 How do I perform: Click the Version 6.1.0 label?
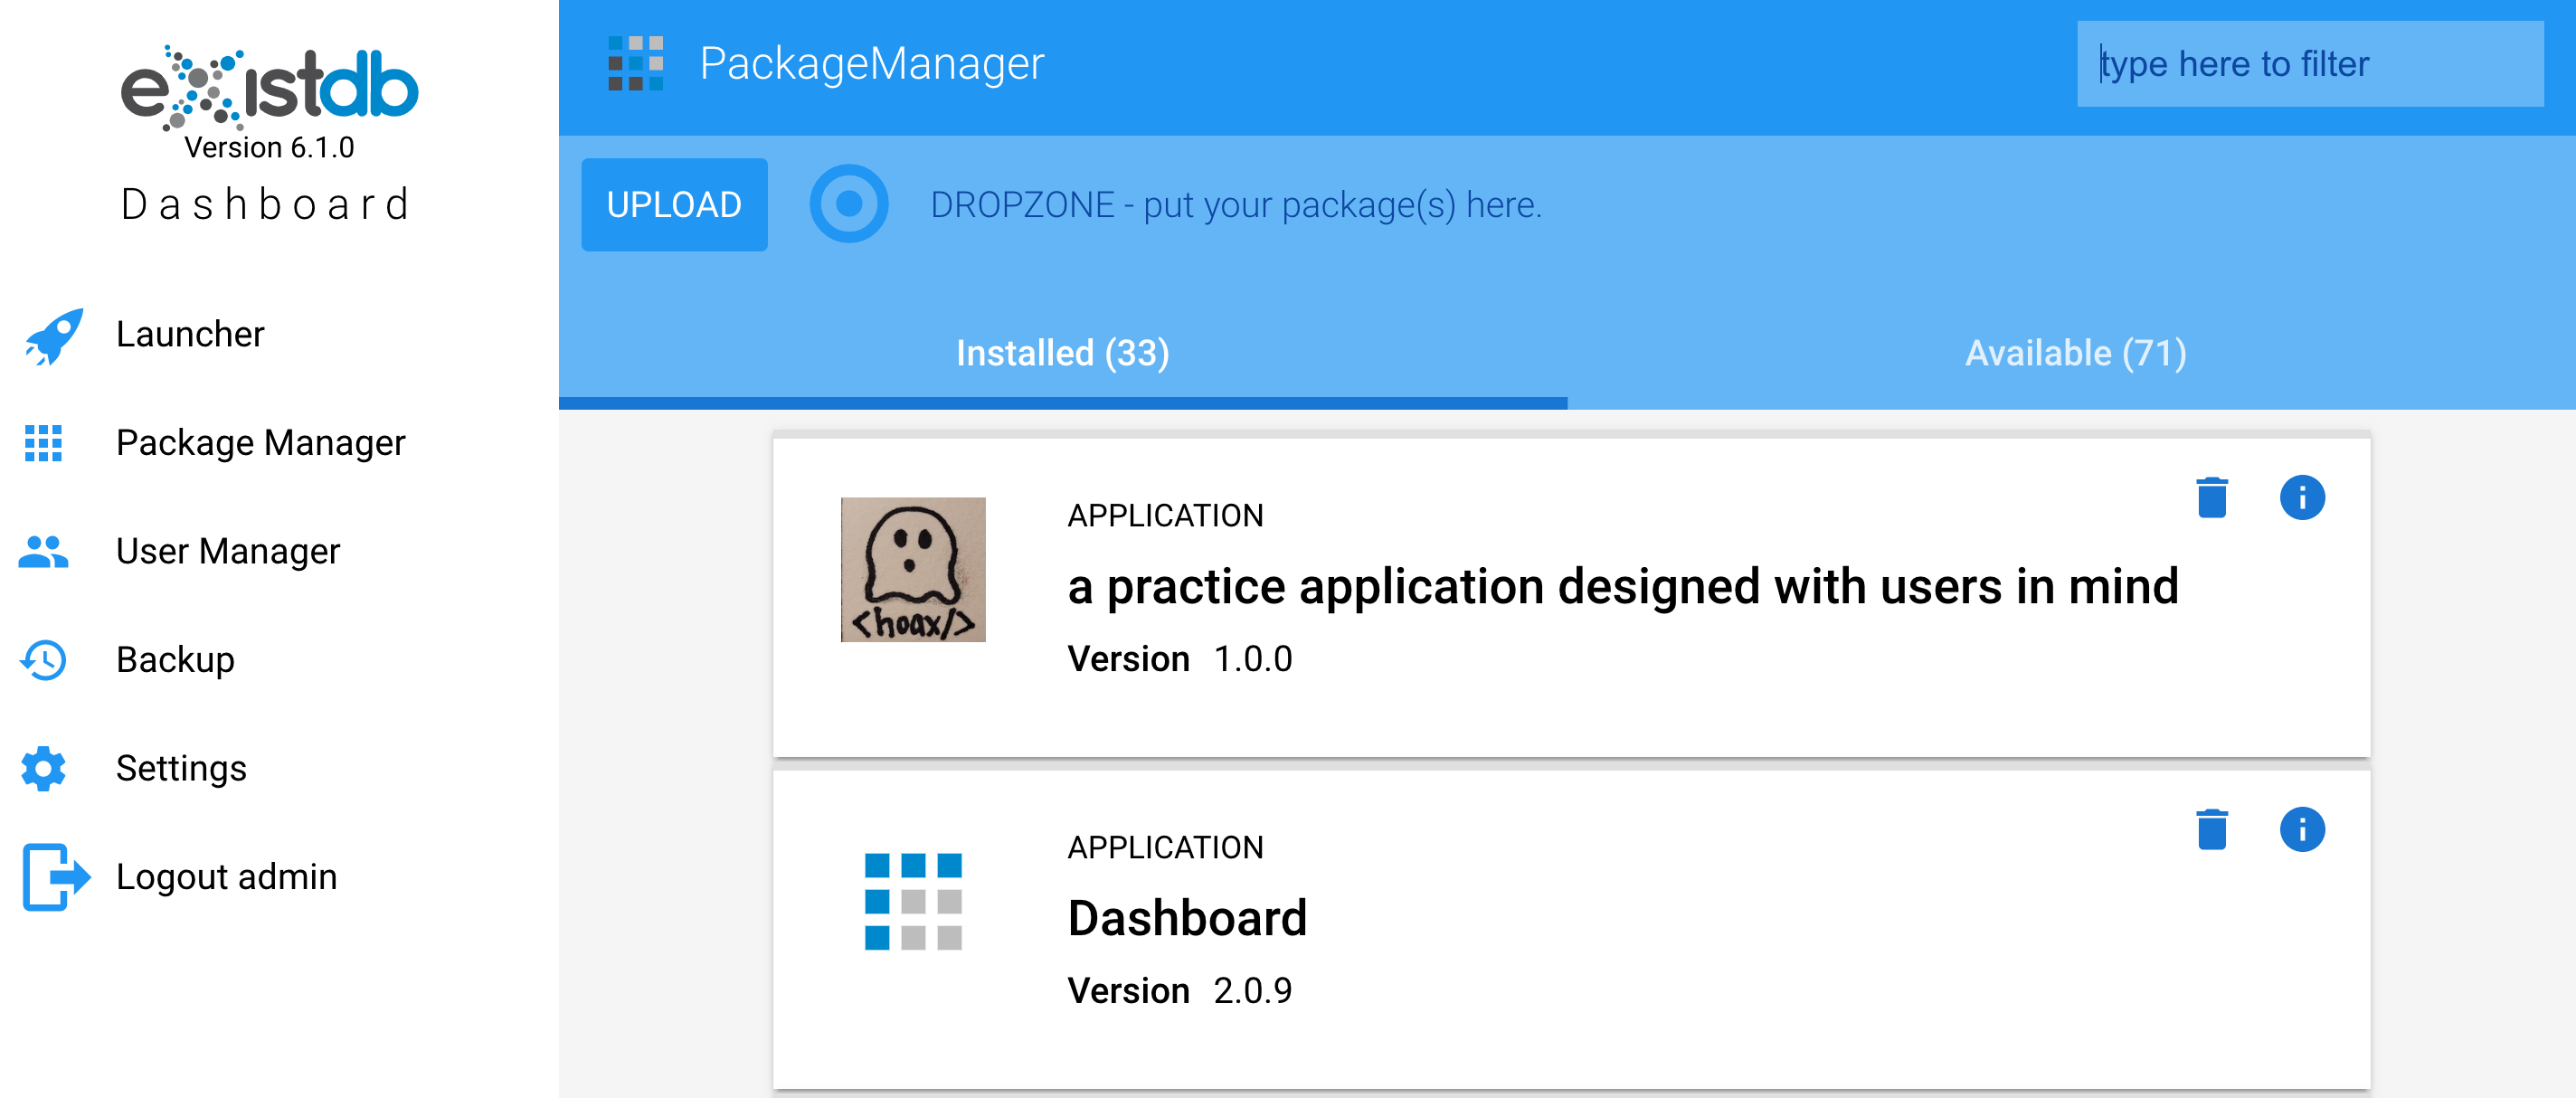click(x=269, y=148)
